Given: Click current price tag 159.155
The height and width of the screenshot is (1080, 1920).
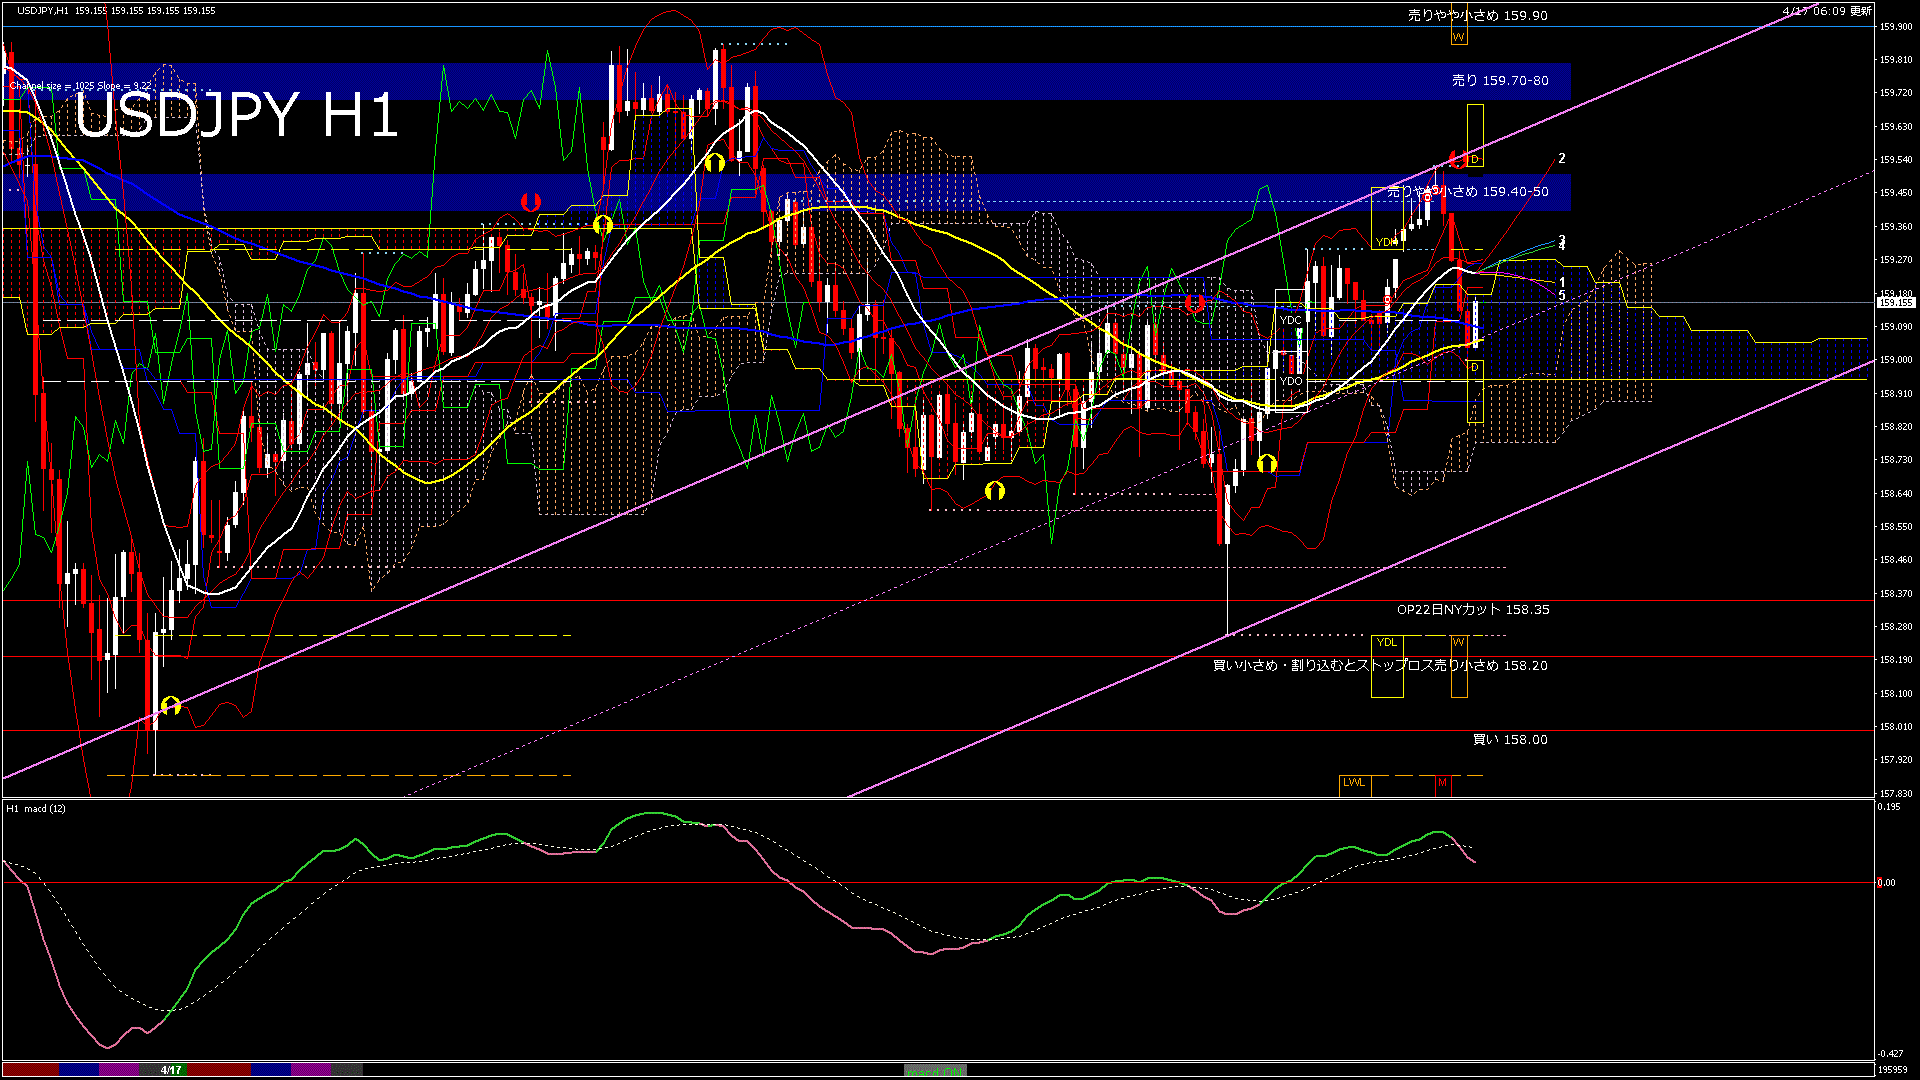Looking at the screenshot, I should 1895,303.
